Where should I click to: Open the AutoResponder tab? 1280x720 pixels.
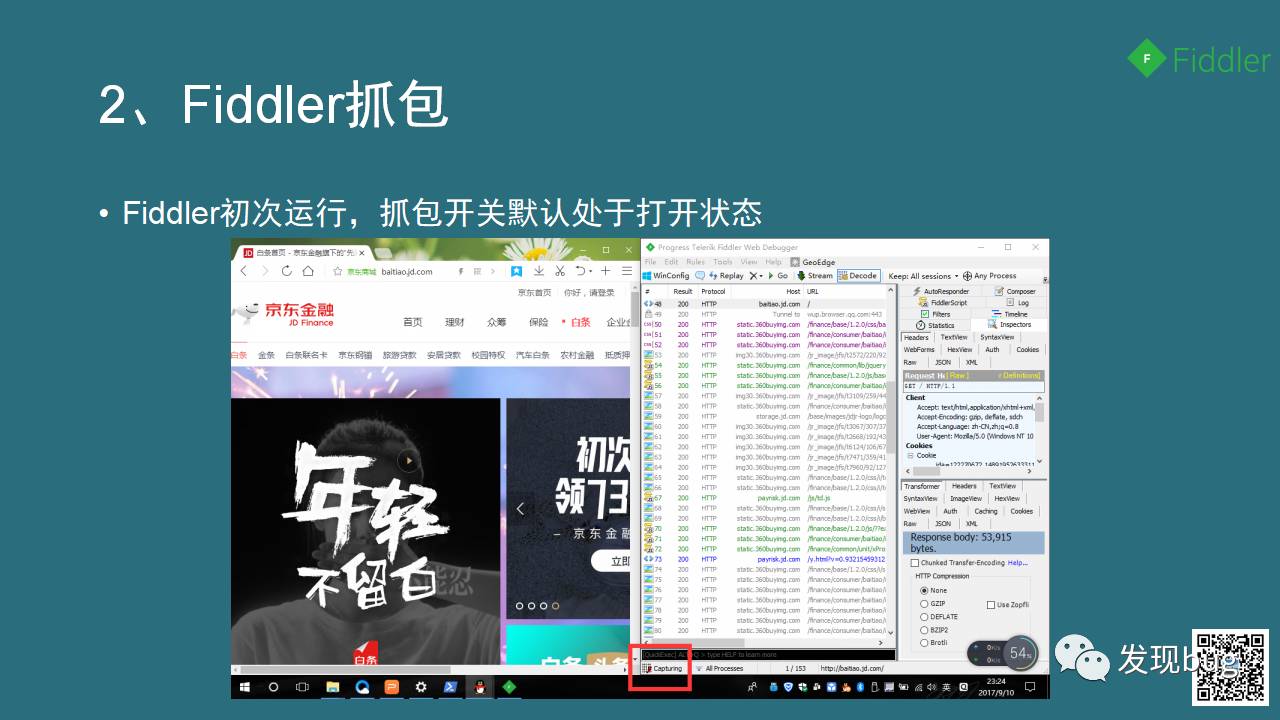[x=940, y=291]
